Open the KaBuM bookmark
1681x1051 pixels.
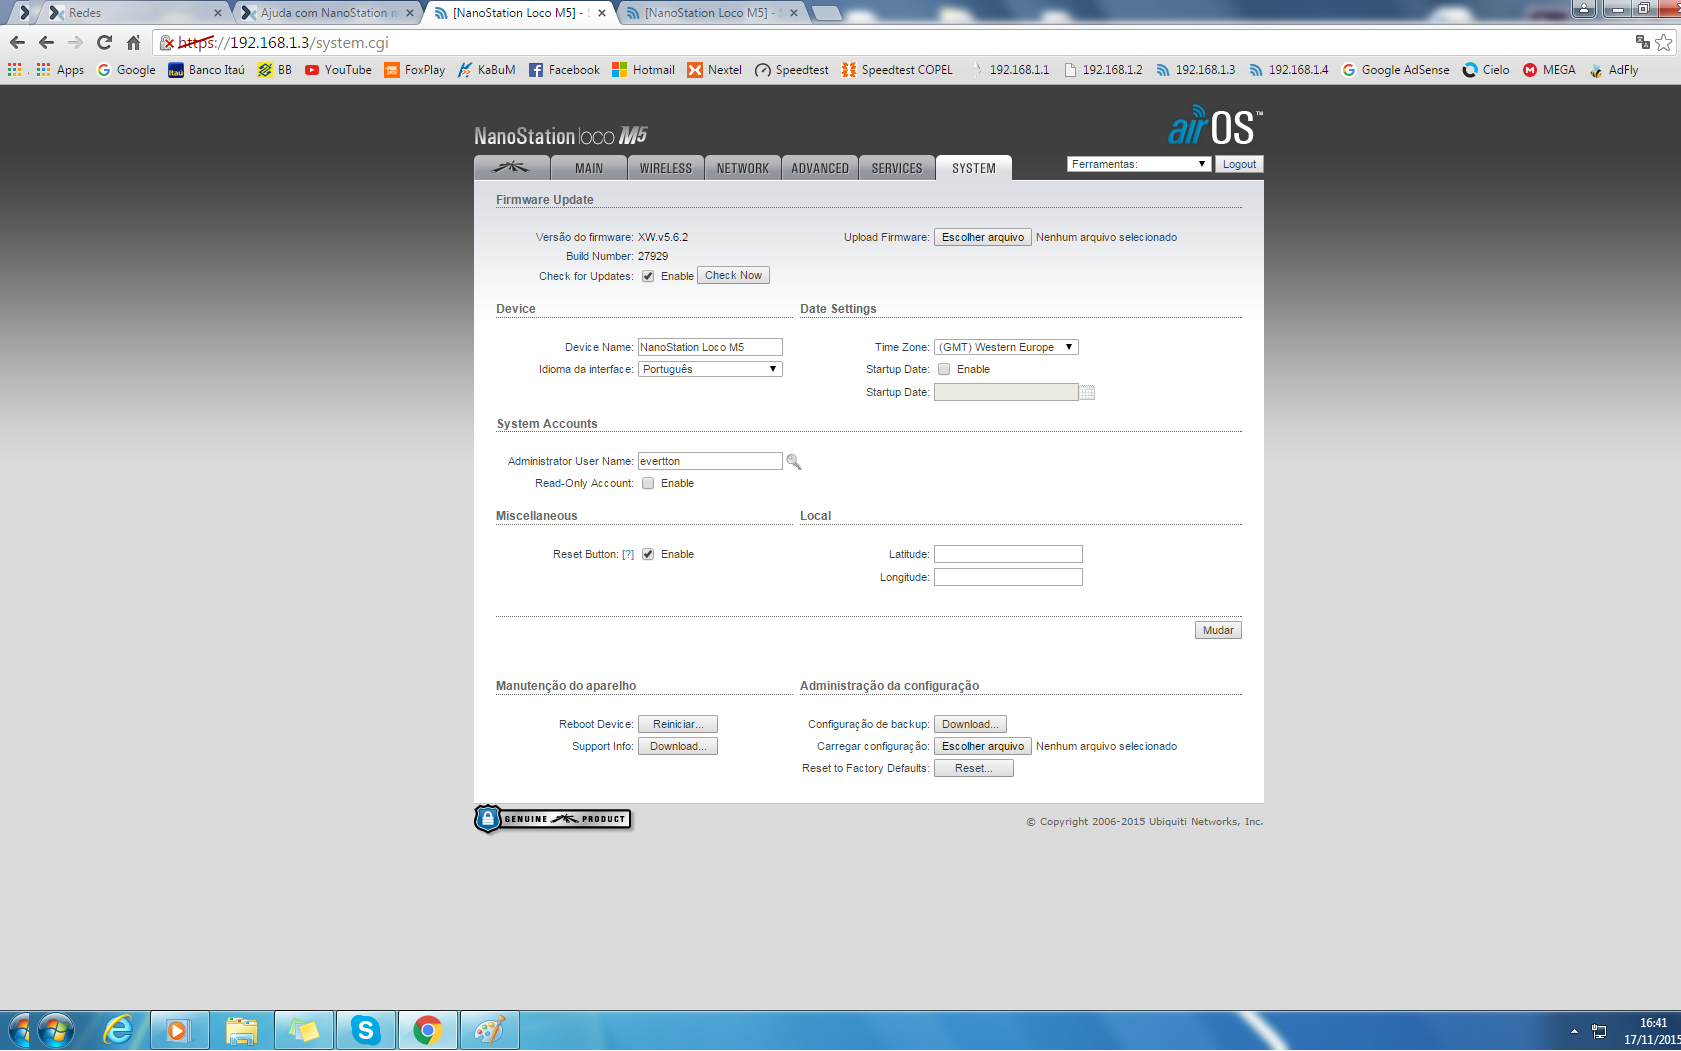click(x=486, y=70)
